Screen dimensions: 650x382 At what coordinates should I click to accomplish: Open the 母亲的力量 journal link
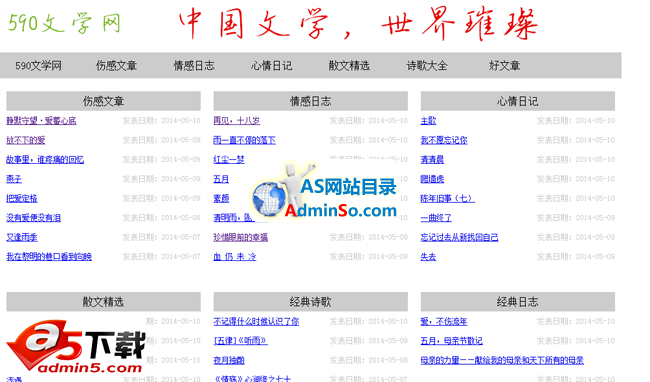pos(502,360)
